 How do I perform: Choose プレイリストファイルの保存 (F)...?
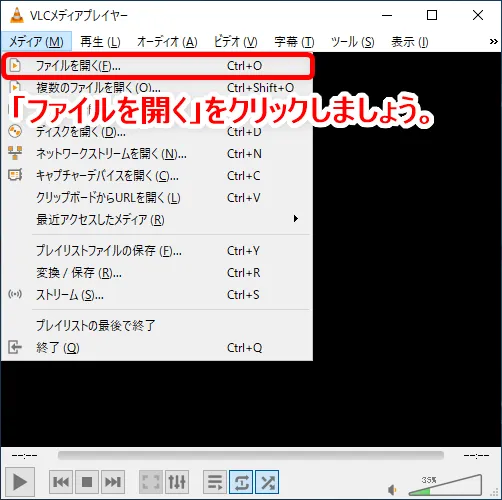click(x=157, y=251)
